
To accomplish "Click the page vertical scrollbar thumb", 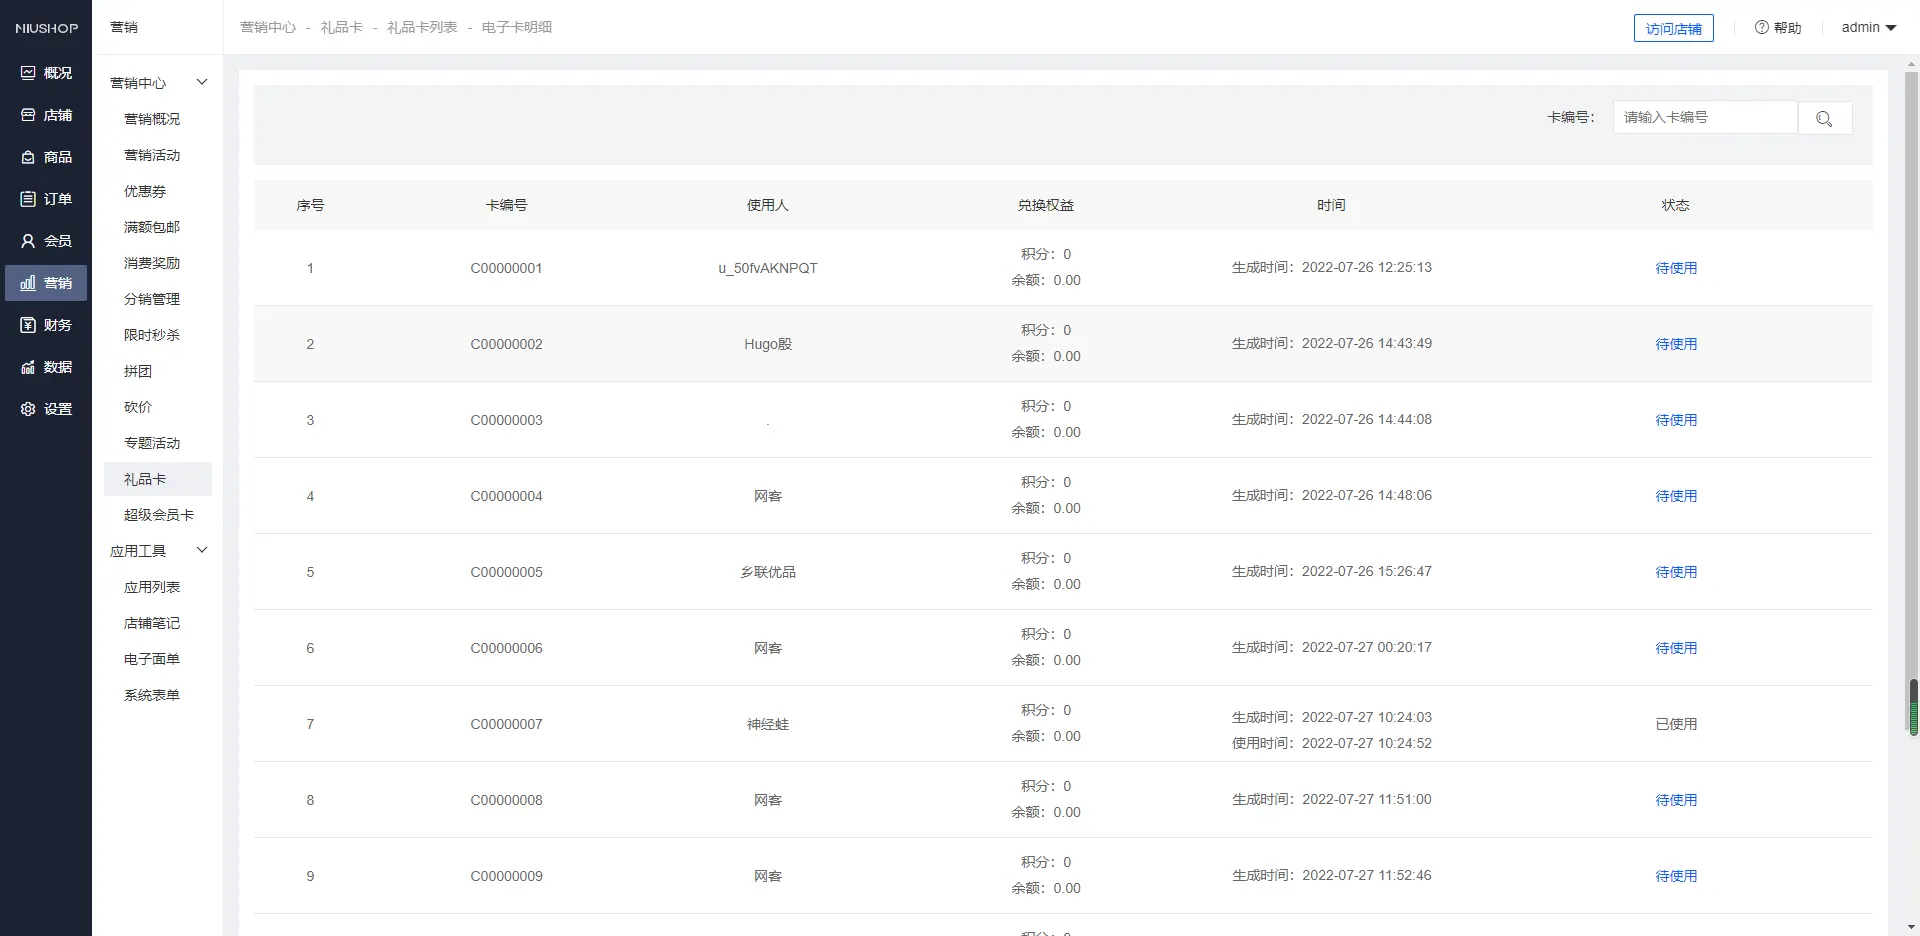I will point(1913,707).
